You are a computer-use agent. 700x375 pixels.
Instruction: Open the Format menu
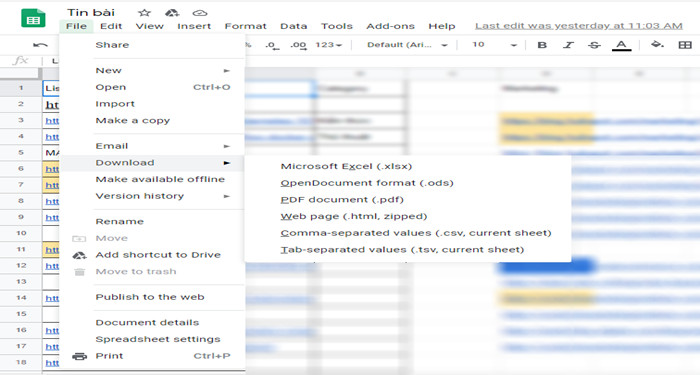coord(246,26)
